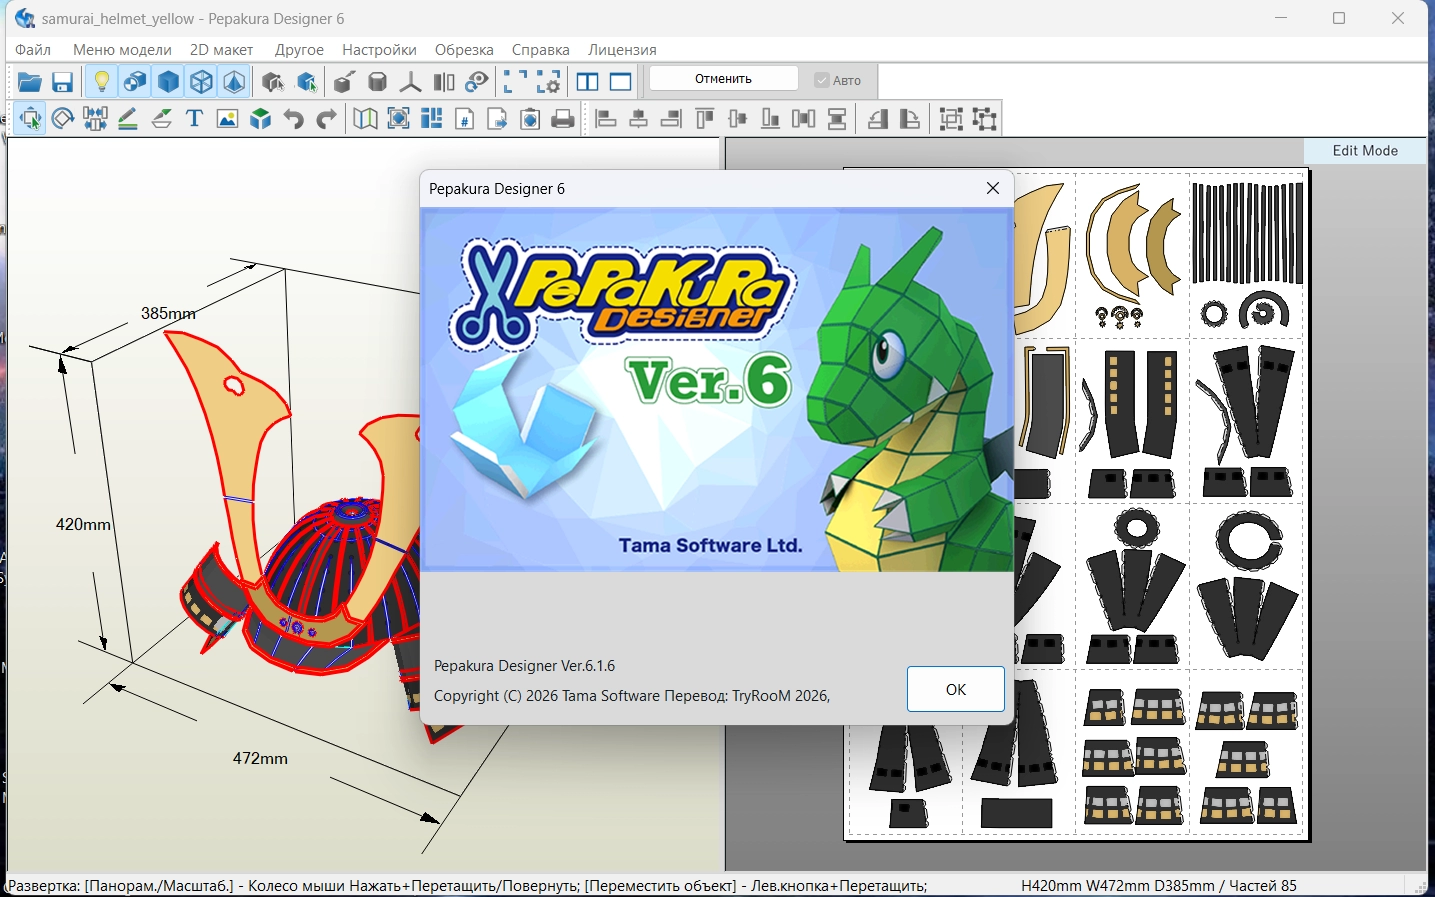
Task: Click the align left edges icon
Action: tap(605, 119)
